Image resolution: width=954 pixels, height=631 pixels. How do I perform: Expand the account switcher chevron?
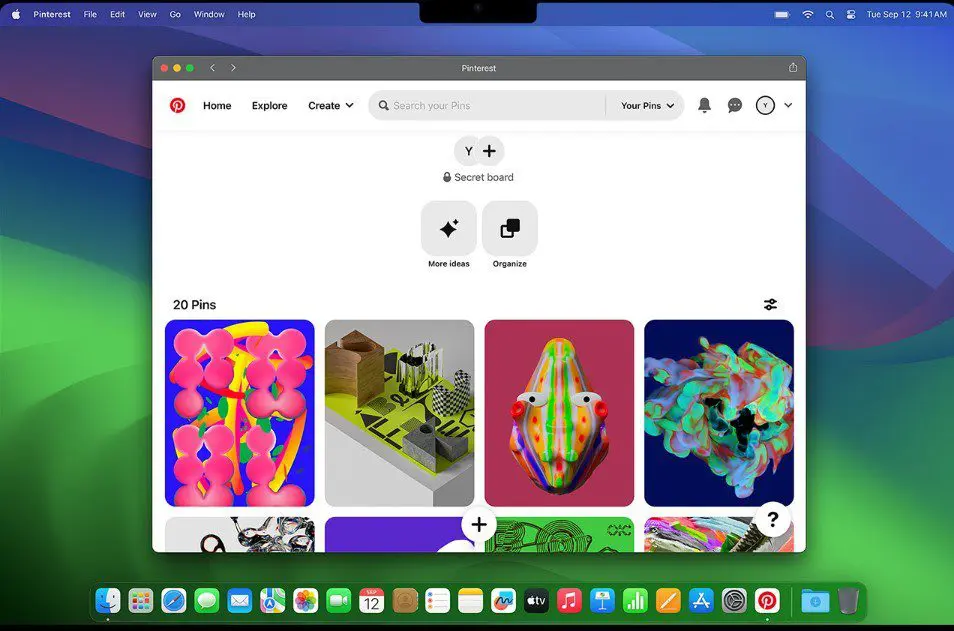pos(789,105)
